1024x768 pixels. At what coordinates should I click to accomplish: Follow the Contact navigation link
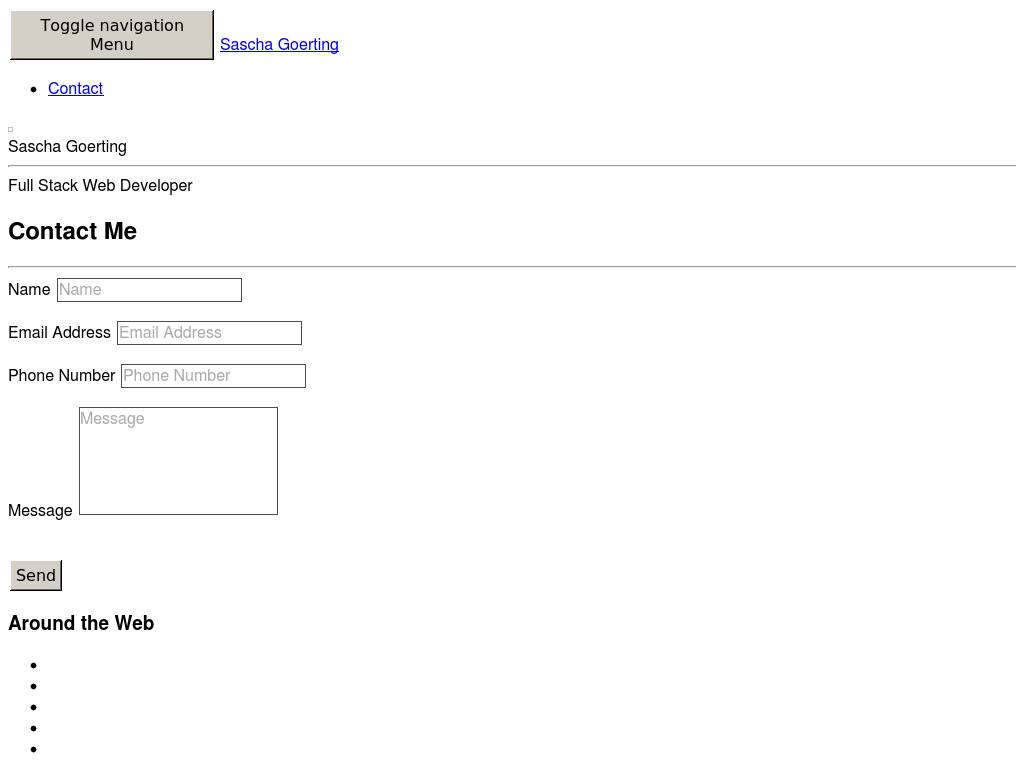[x=76, y=88]
